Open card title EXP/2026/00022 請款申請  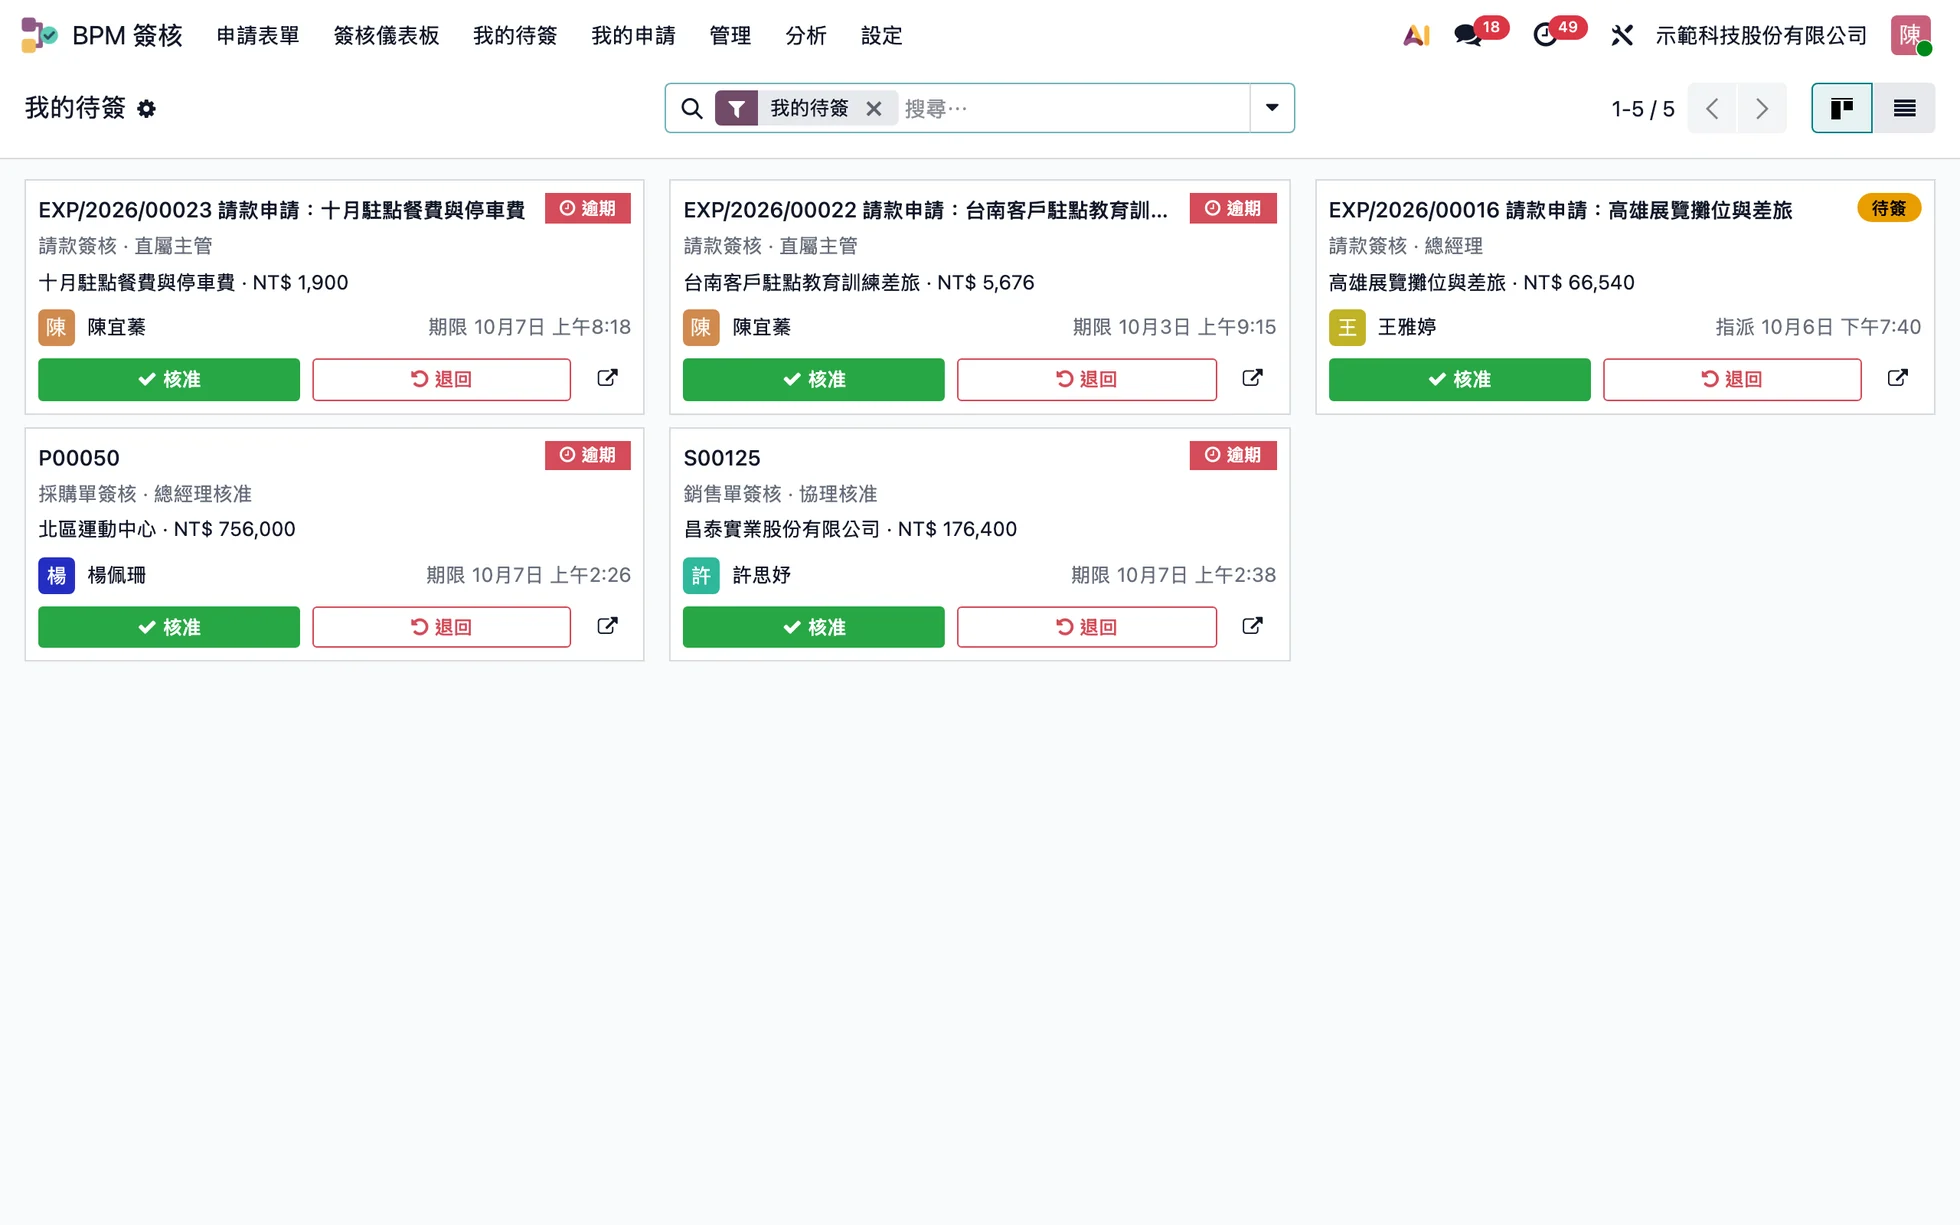(x=926, y=210)
